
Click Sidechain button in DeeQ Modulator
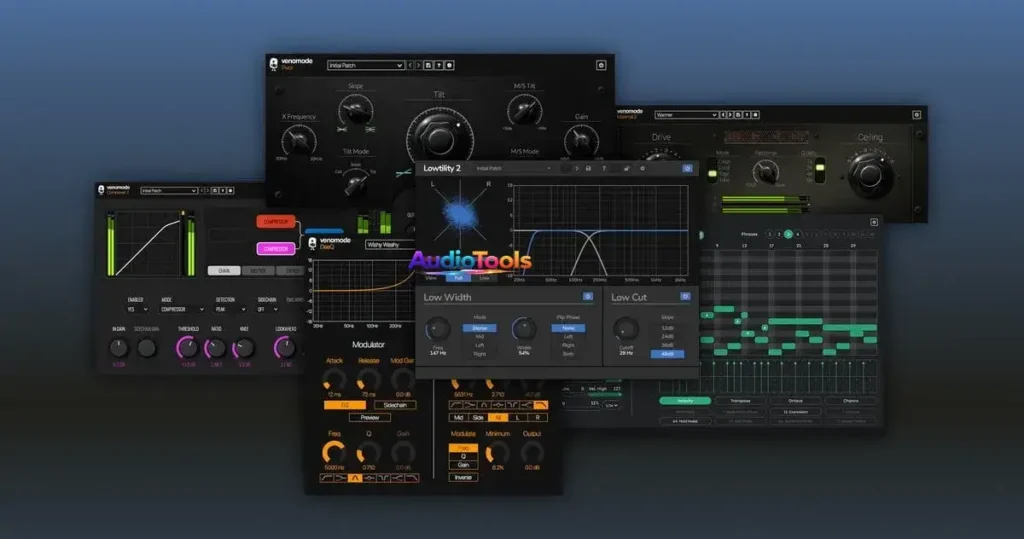(x=395, y=405)
